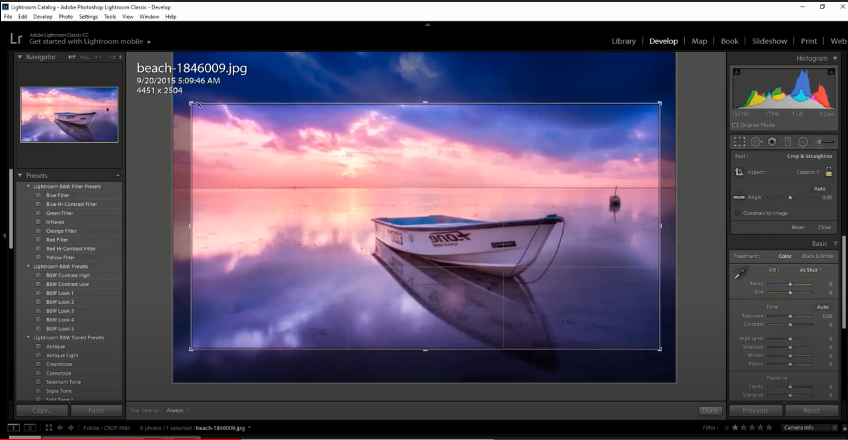848x440 pixels.
Task: Select the Crop Overlay tool icon
Action: [740, 142]
